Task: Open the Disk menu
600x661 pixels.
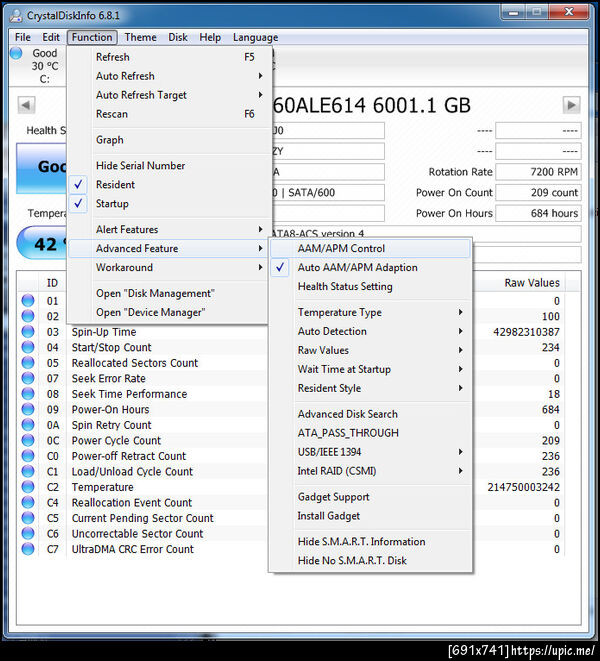Action: 178,38
